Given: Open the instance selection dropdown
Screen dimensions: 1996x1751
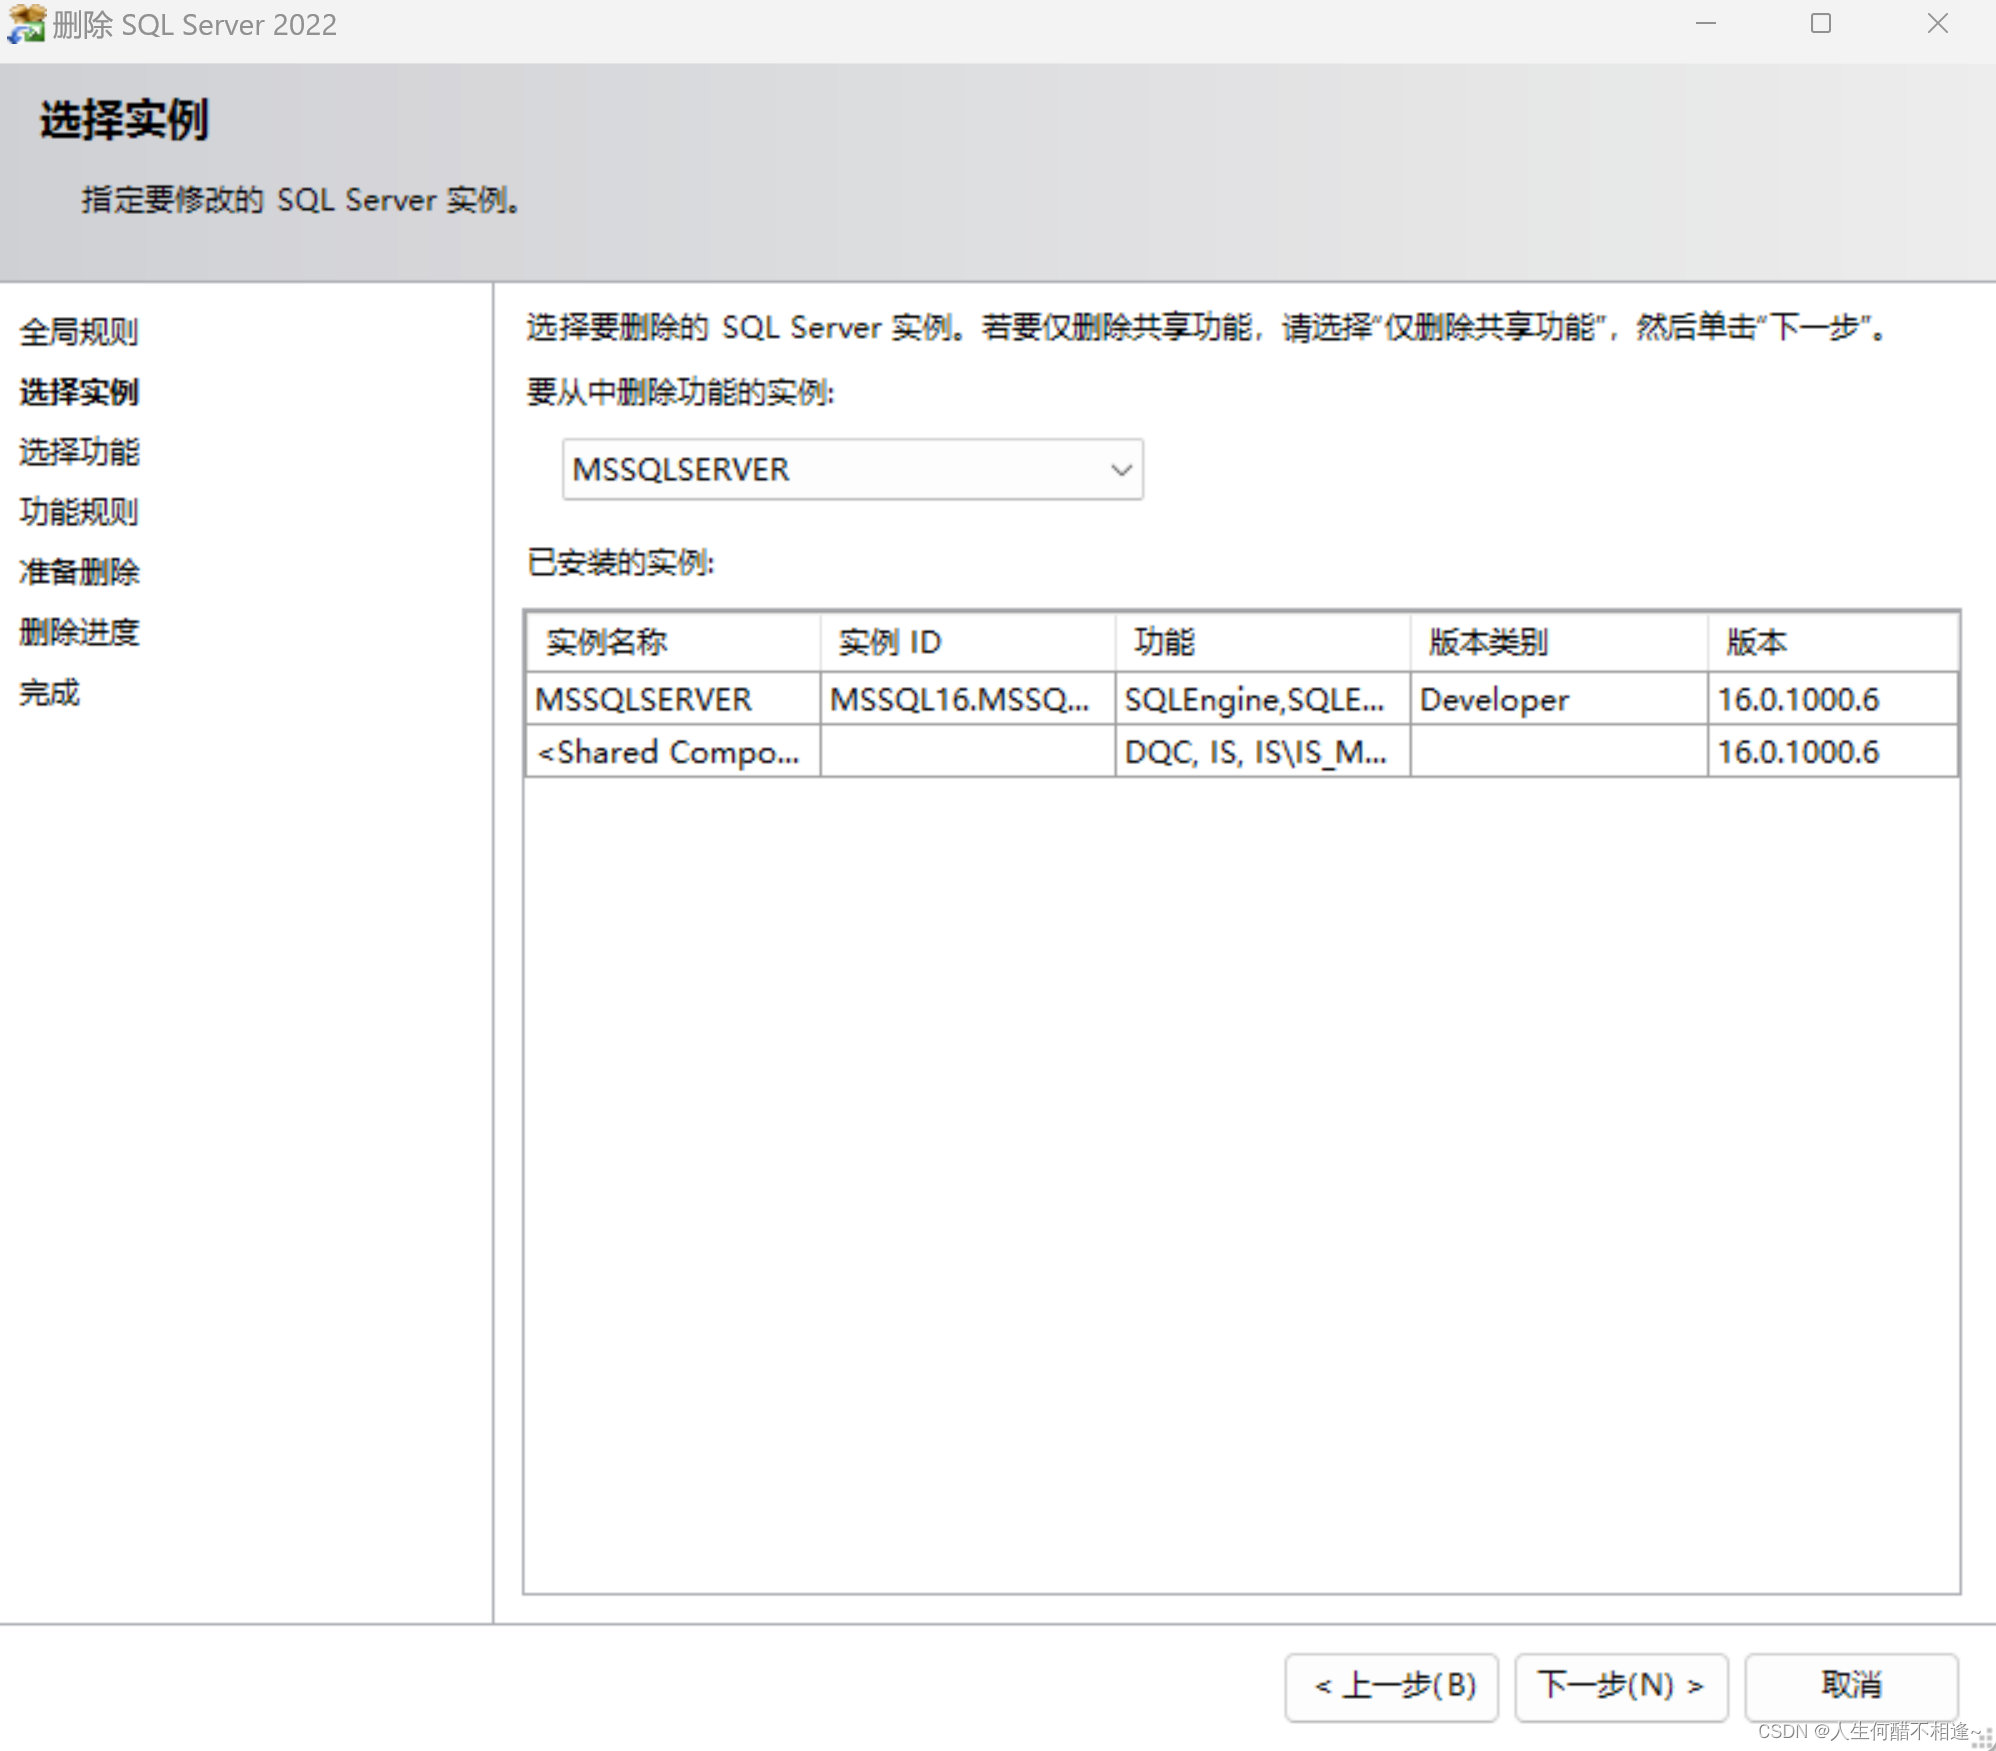Looking at the screenshot, I should (x=850, y=469).
